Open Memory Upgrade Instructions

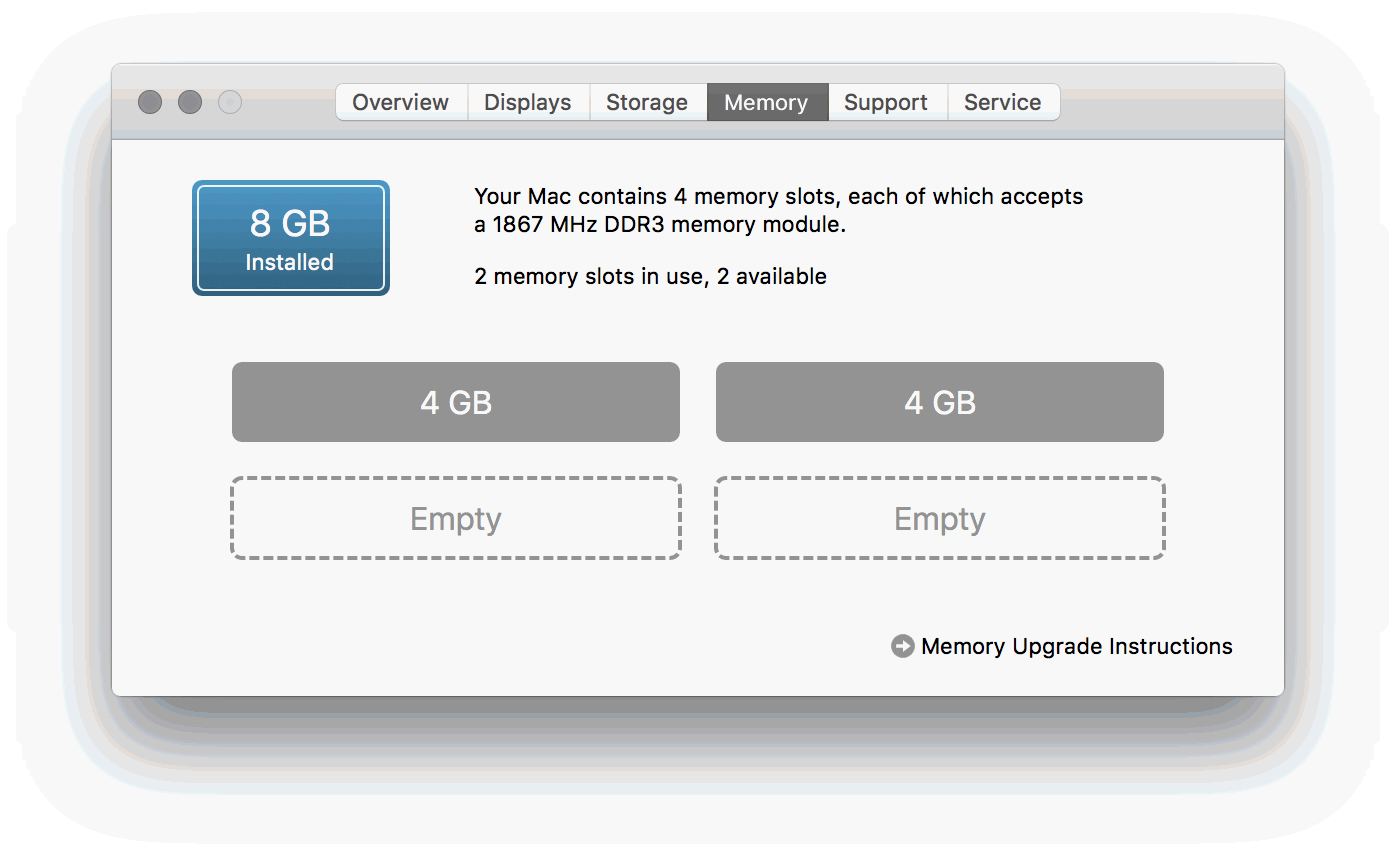(1076, 646)
